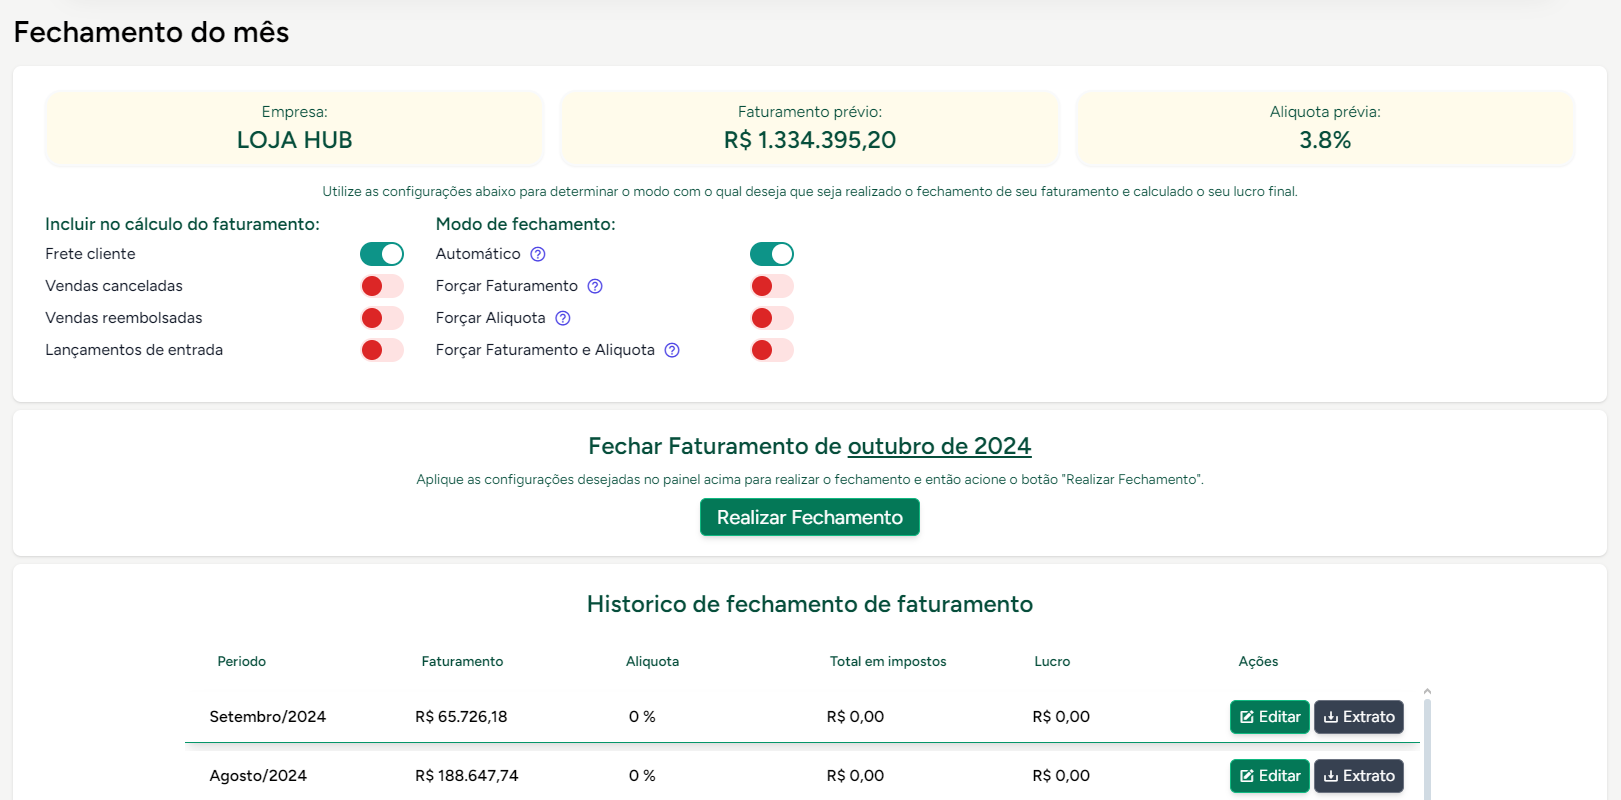Click the Total em impostos header

(888, 661)
